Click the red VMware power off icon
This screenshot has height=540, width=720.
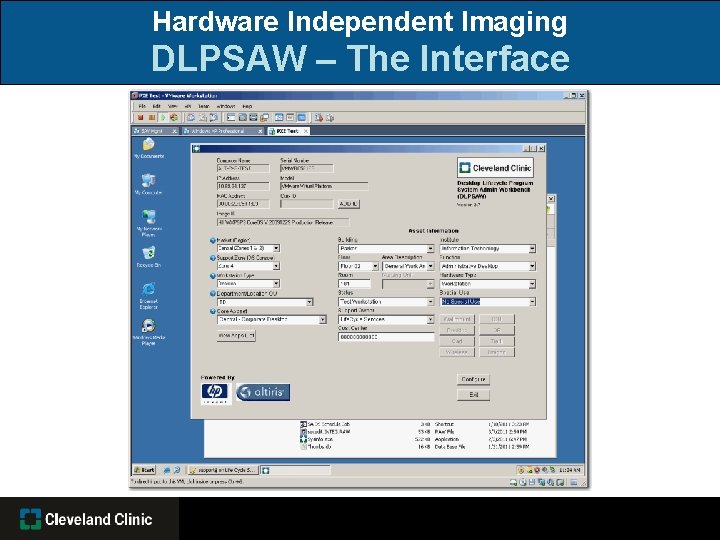click(141, 118)
